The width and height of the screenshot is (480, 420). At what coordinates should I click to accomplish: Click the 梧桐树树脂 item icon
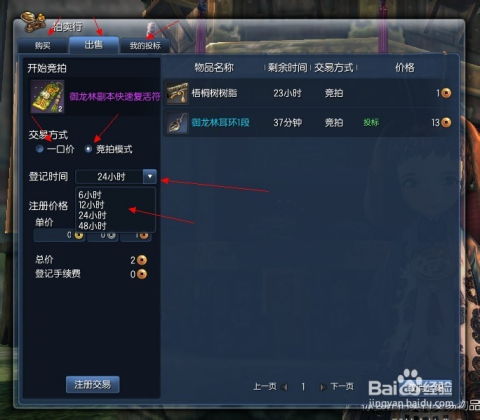tap(177, 93)
